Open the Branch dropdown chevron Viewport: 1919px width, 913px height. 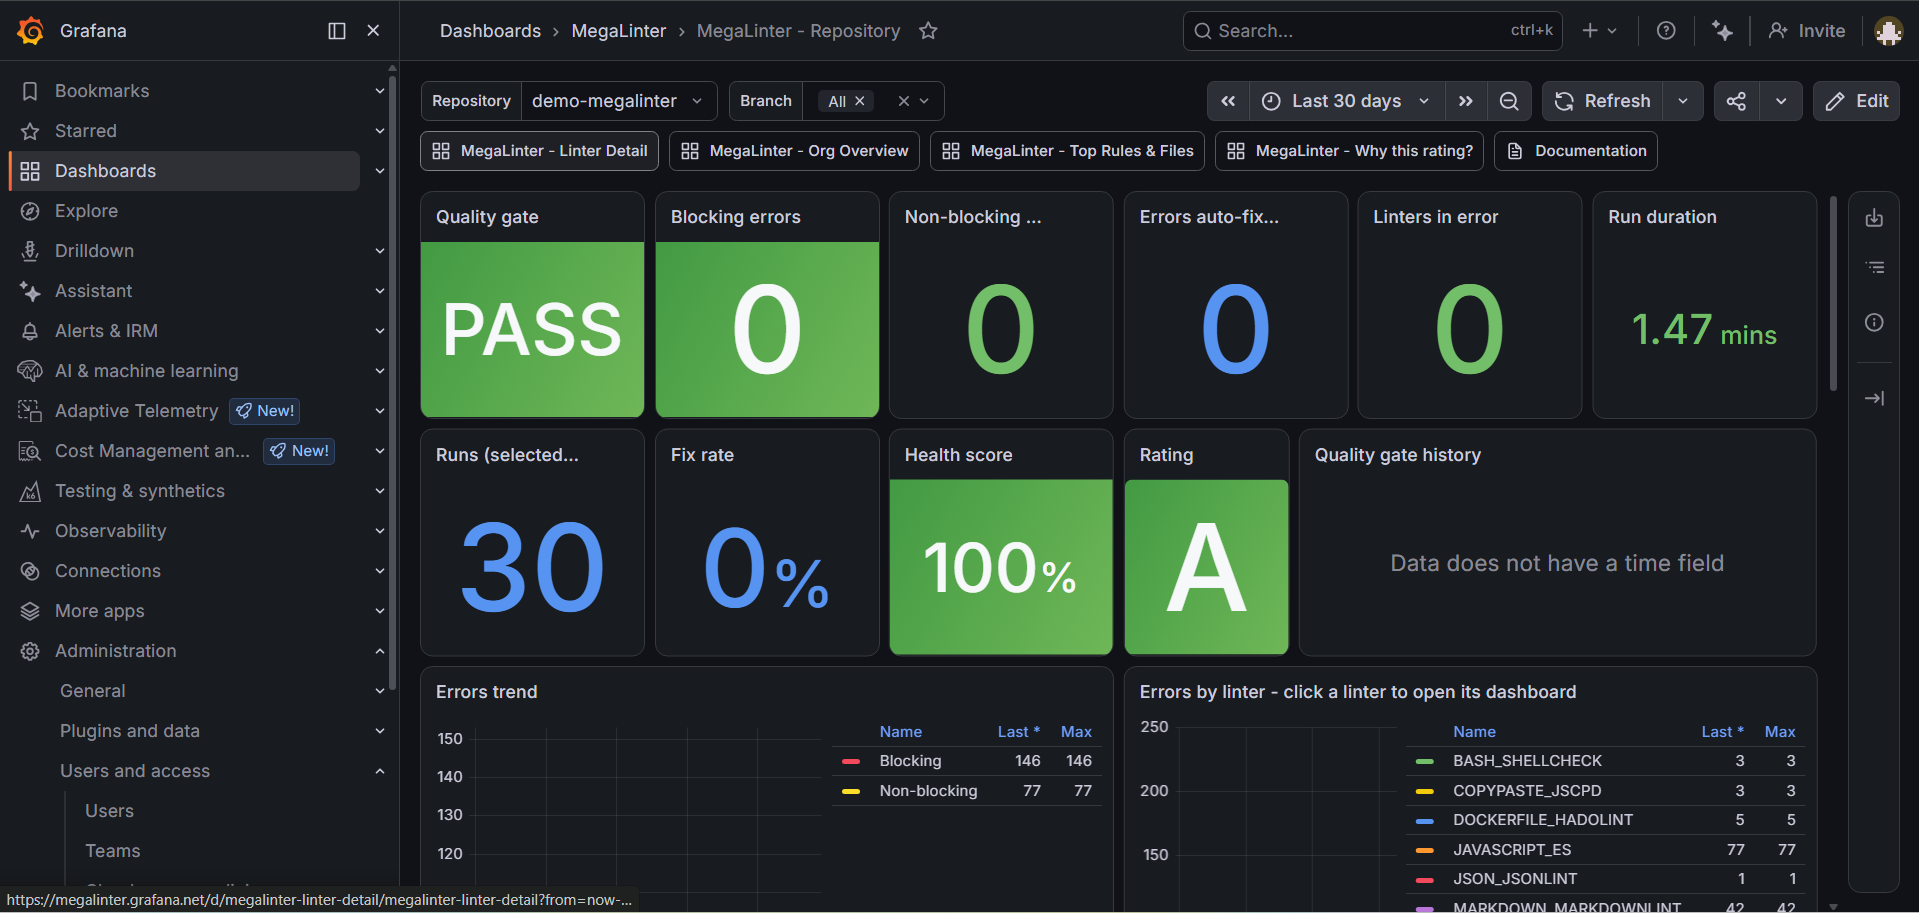(925, 101)
